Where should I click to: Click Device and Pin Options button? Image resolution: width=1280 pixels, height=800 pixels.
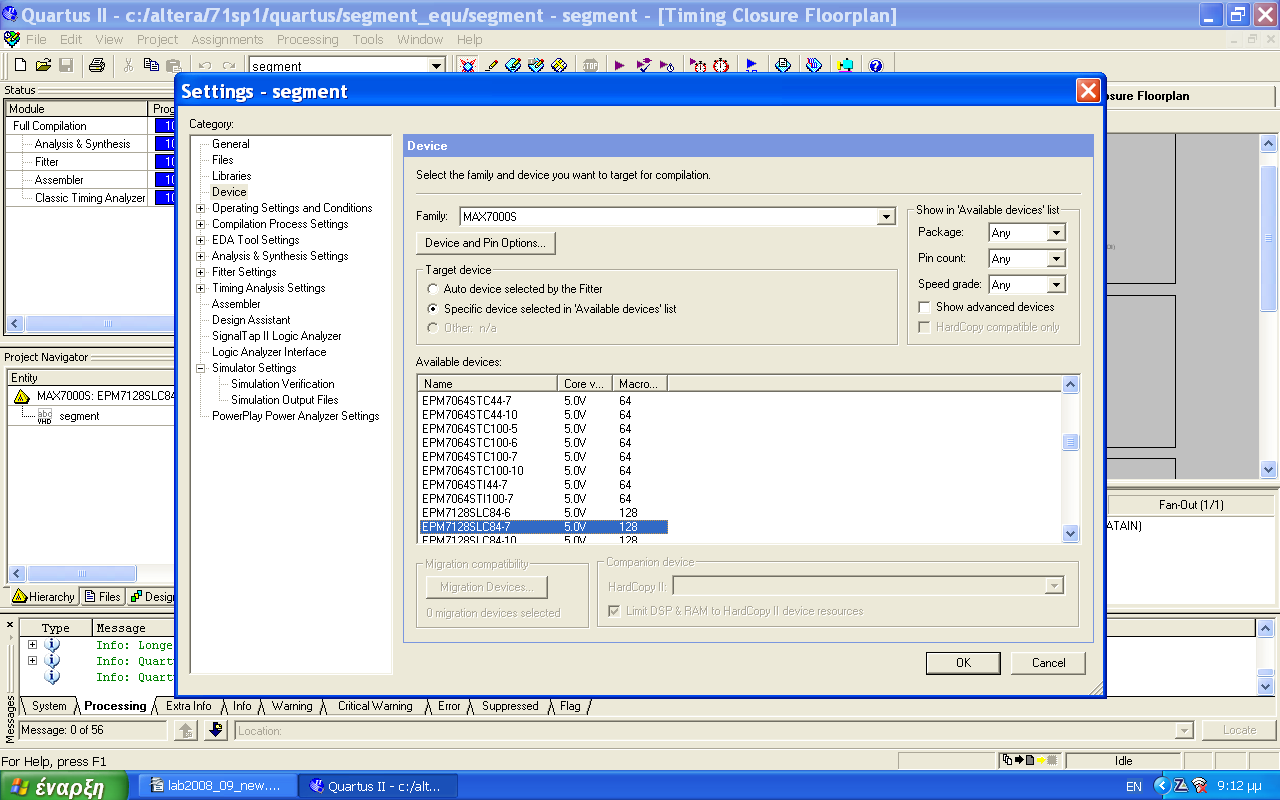[x=485, y=243]
